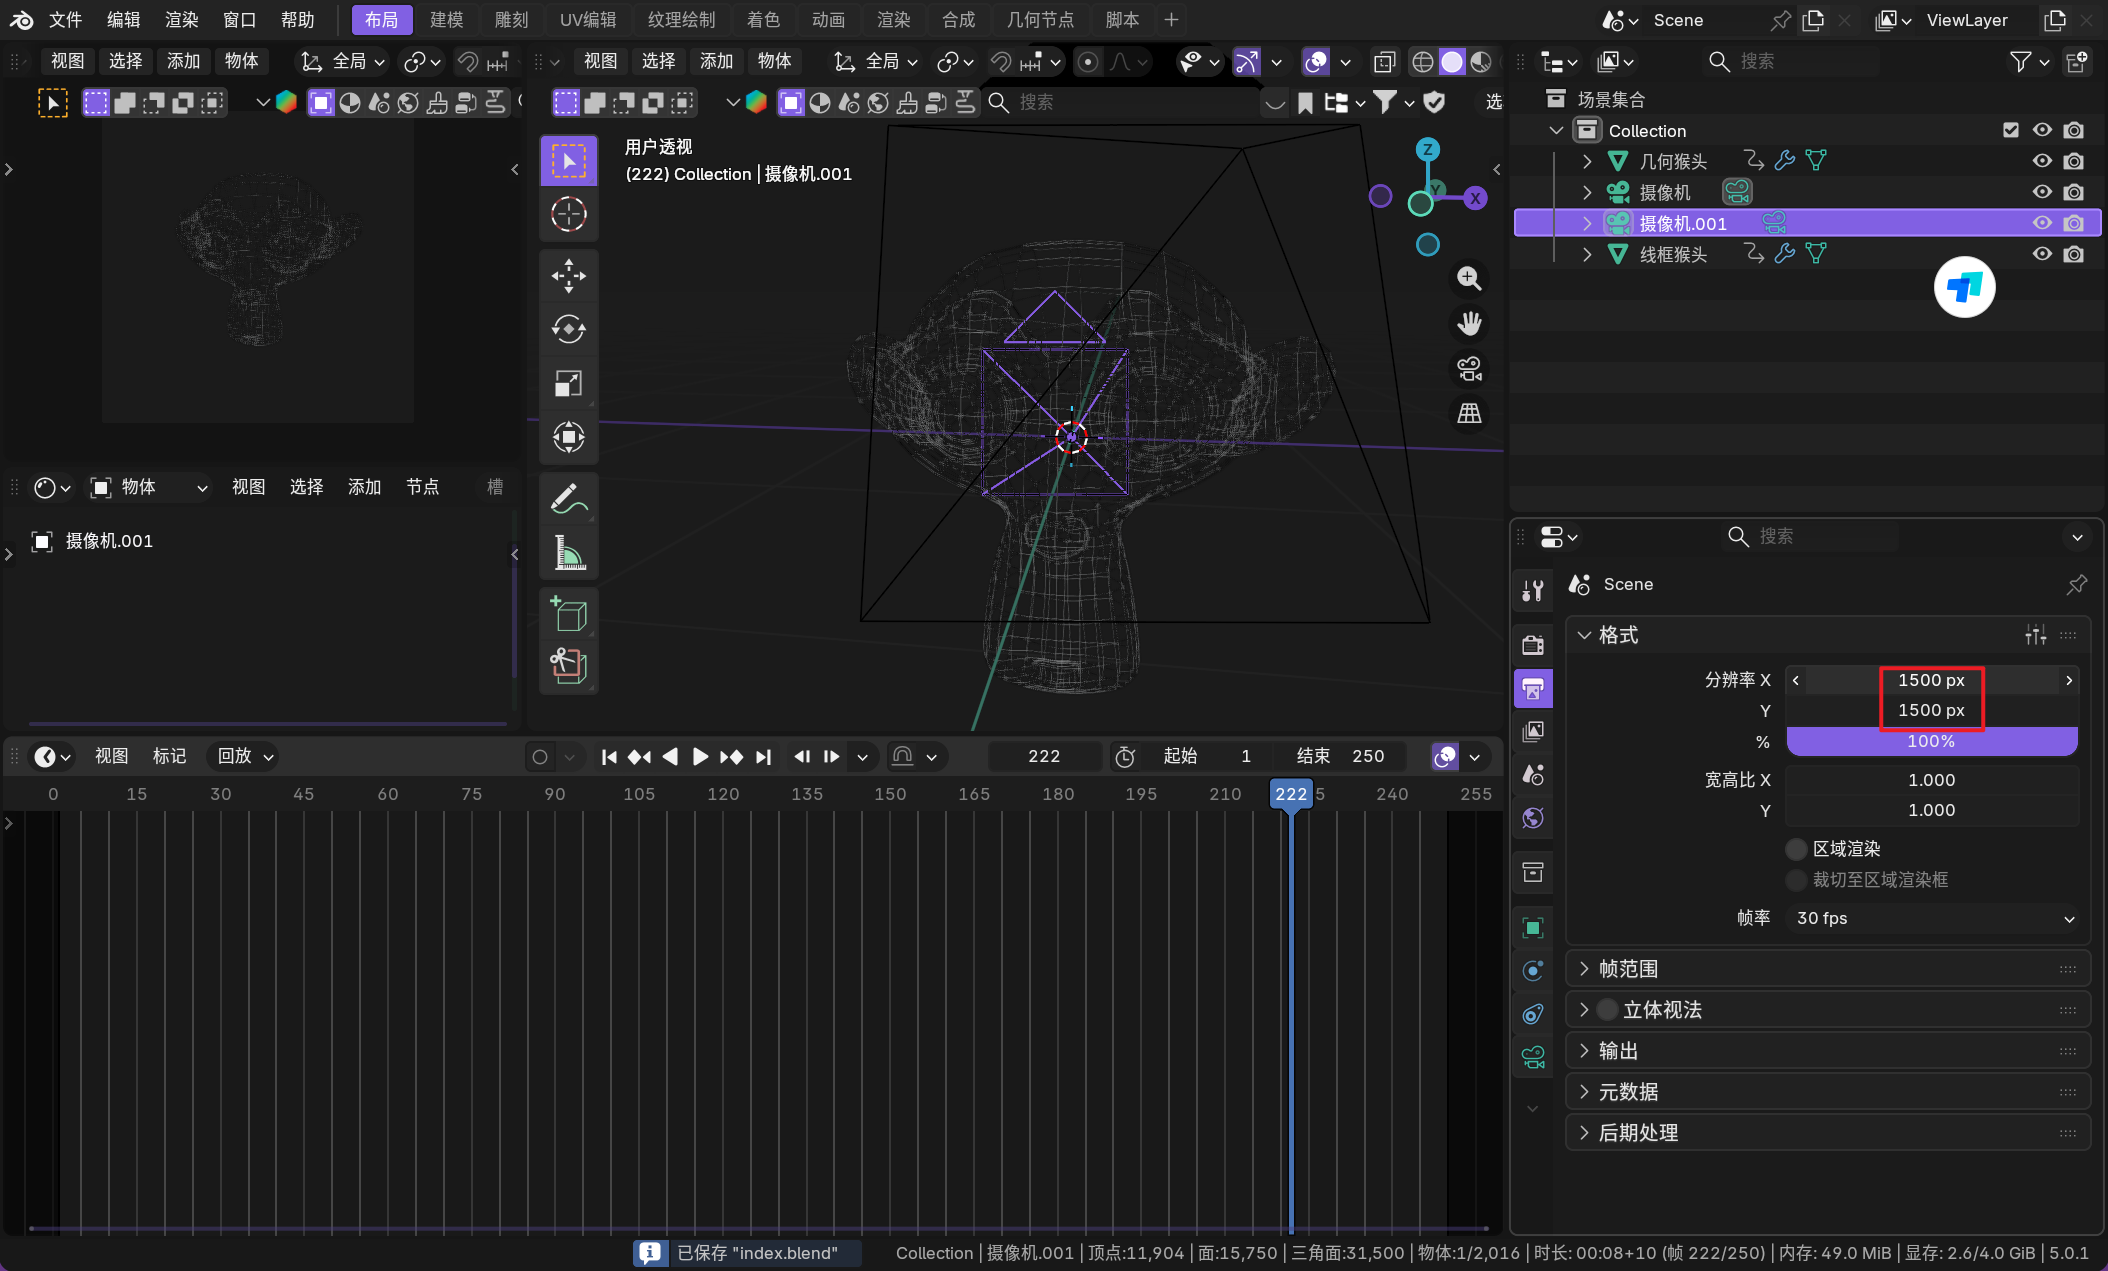
Task: Enable the 区域渲染 checkbox
Action: pos(1797,849)
